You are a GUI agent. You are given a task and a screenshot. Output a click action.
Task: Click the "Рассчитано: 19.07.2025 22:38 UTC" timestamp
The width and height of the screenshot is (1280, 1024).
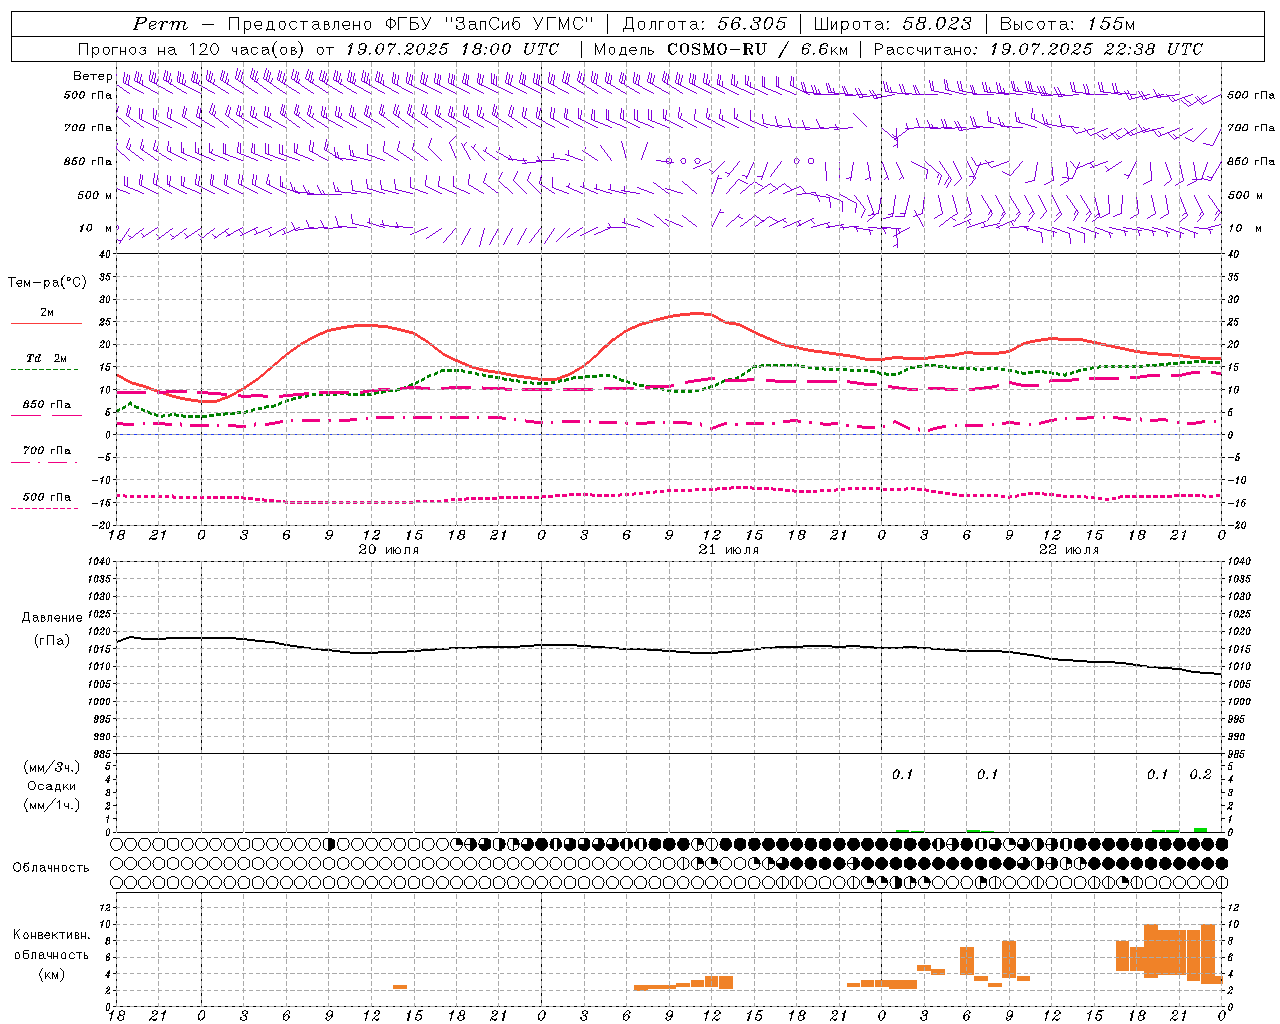point(1038,49)
